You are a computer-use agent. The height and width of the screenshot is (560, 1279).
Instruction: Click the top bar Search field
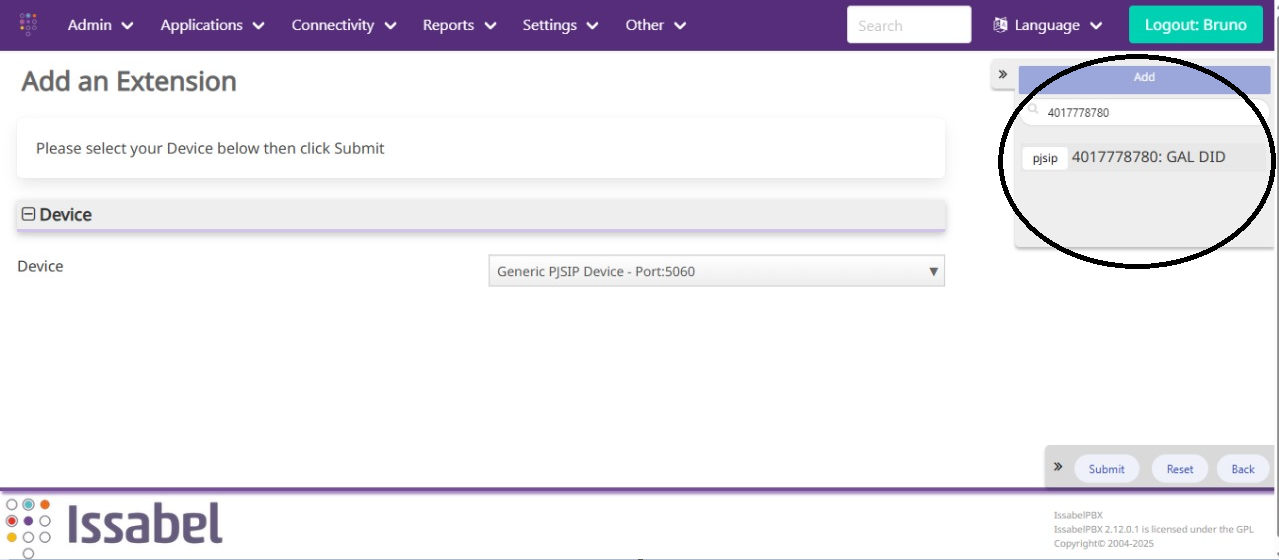[x=908, y=25]
